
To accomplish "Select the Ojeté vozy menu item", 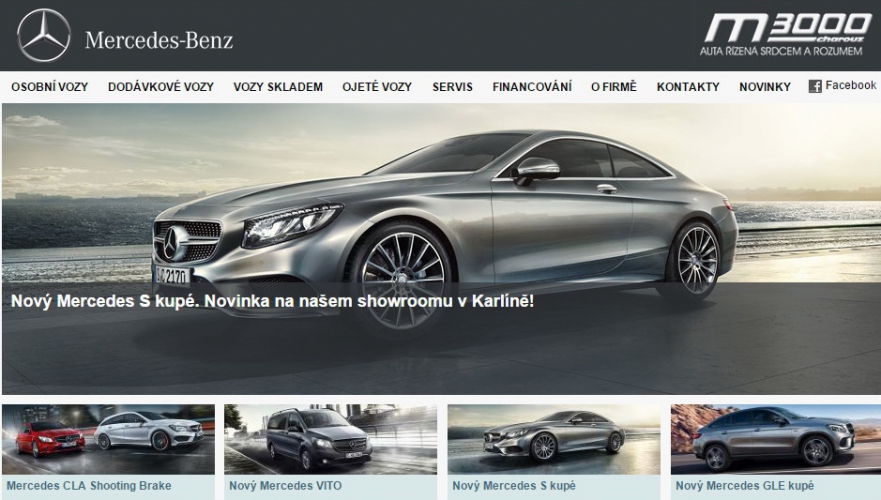I will [x=377, y=87].
